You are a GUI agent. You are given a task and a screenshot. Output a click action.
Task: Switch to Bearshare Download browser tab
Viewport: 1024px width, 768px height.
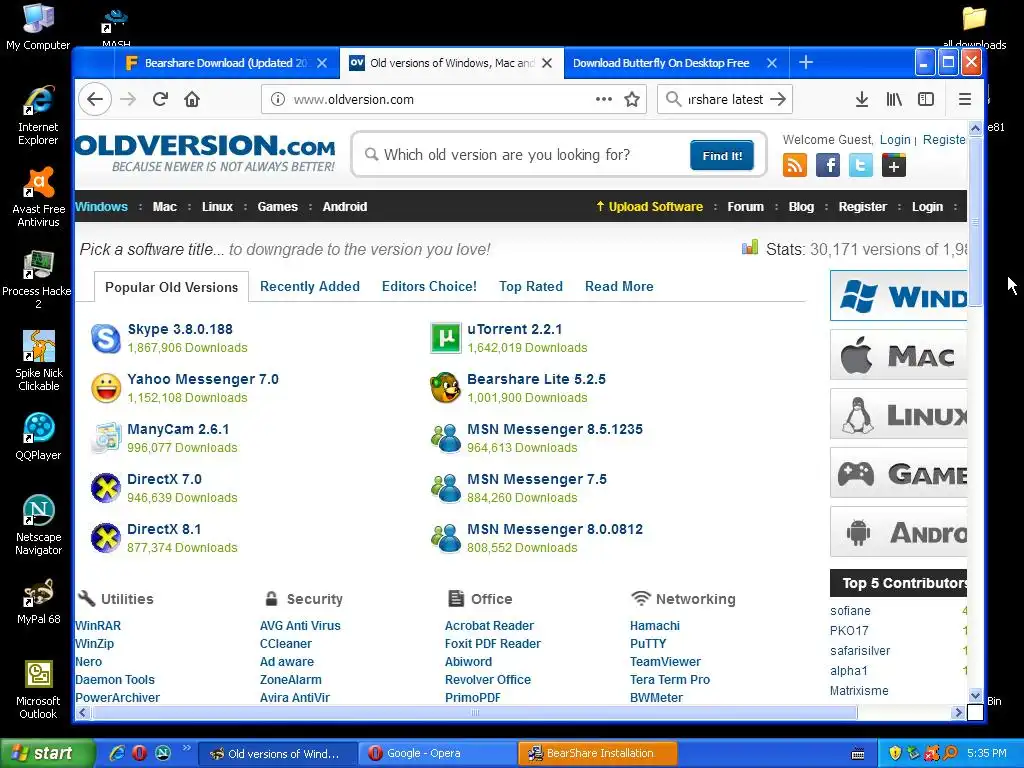click(225, 63)
